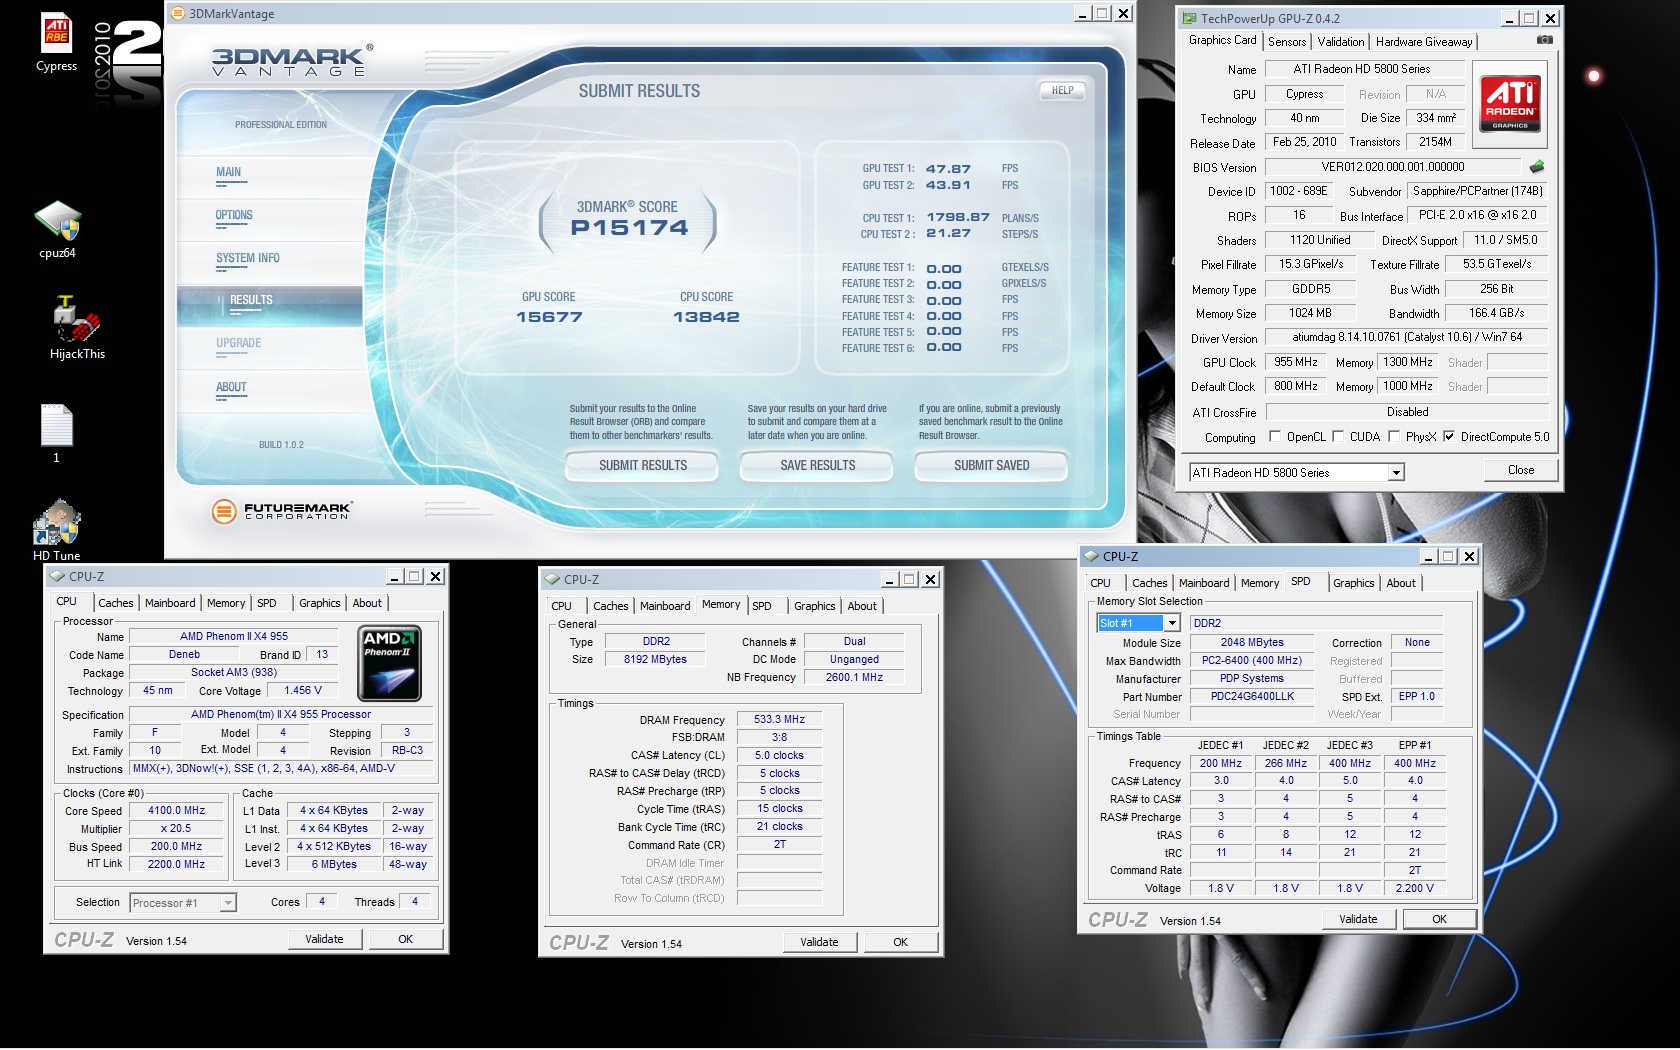This screenshot has height=1050, width=1680.
Task: Toggle the CUDA checkbox in GPU-Z
Action: coord(1338,436)
